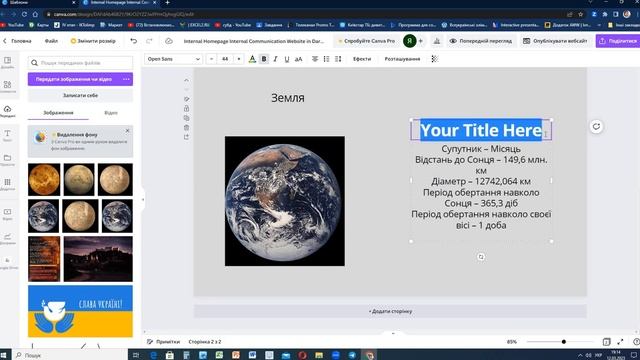Viewport: 640px width, 360px height.
Task: Decrease the font size with minus
Action: click(211, 59)
